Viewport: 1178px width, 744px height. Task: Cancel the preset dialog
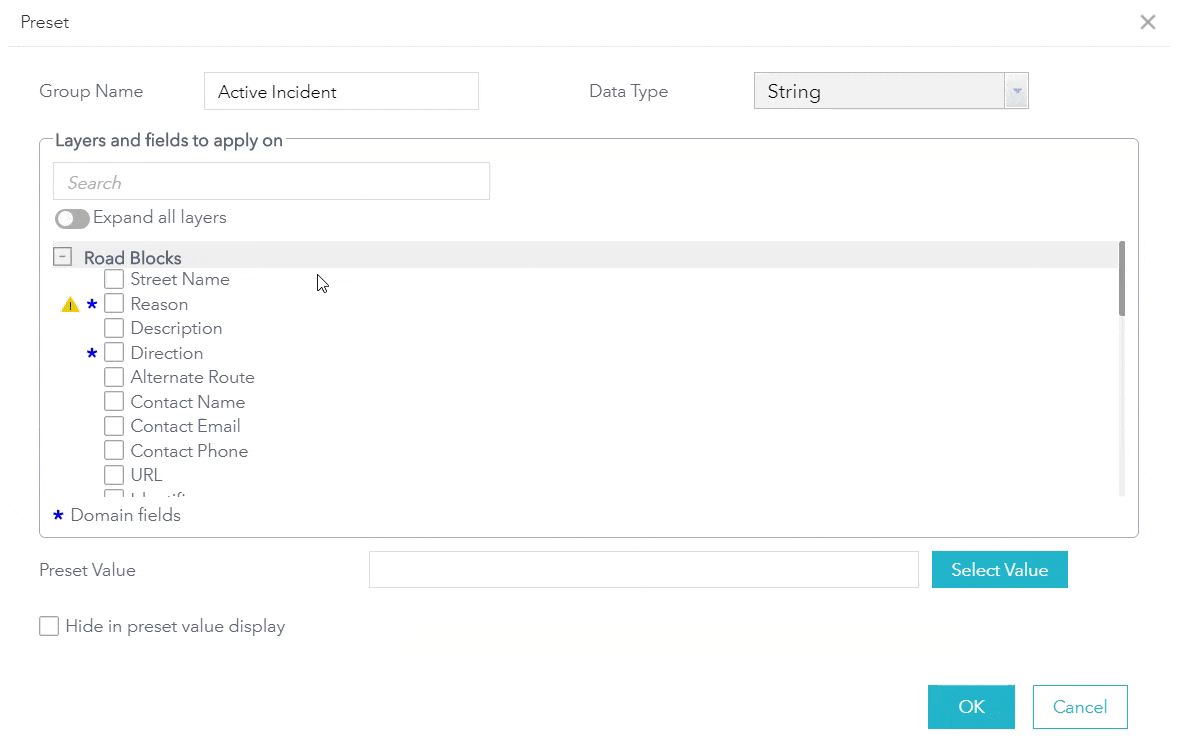click(1080, 707)
